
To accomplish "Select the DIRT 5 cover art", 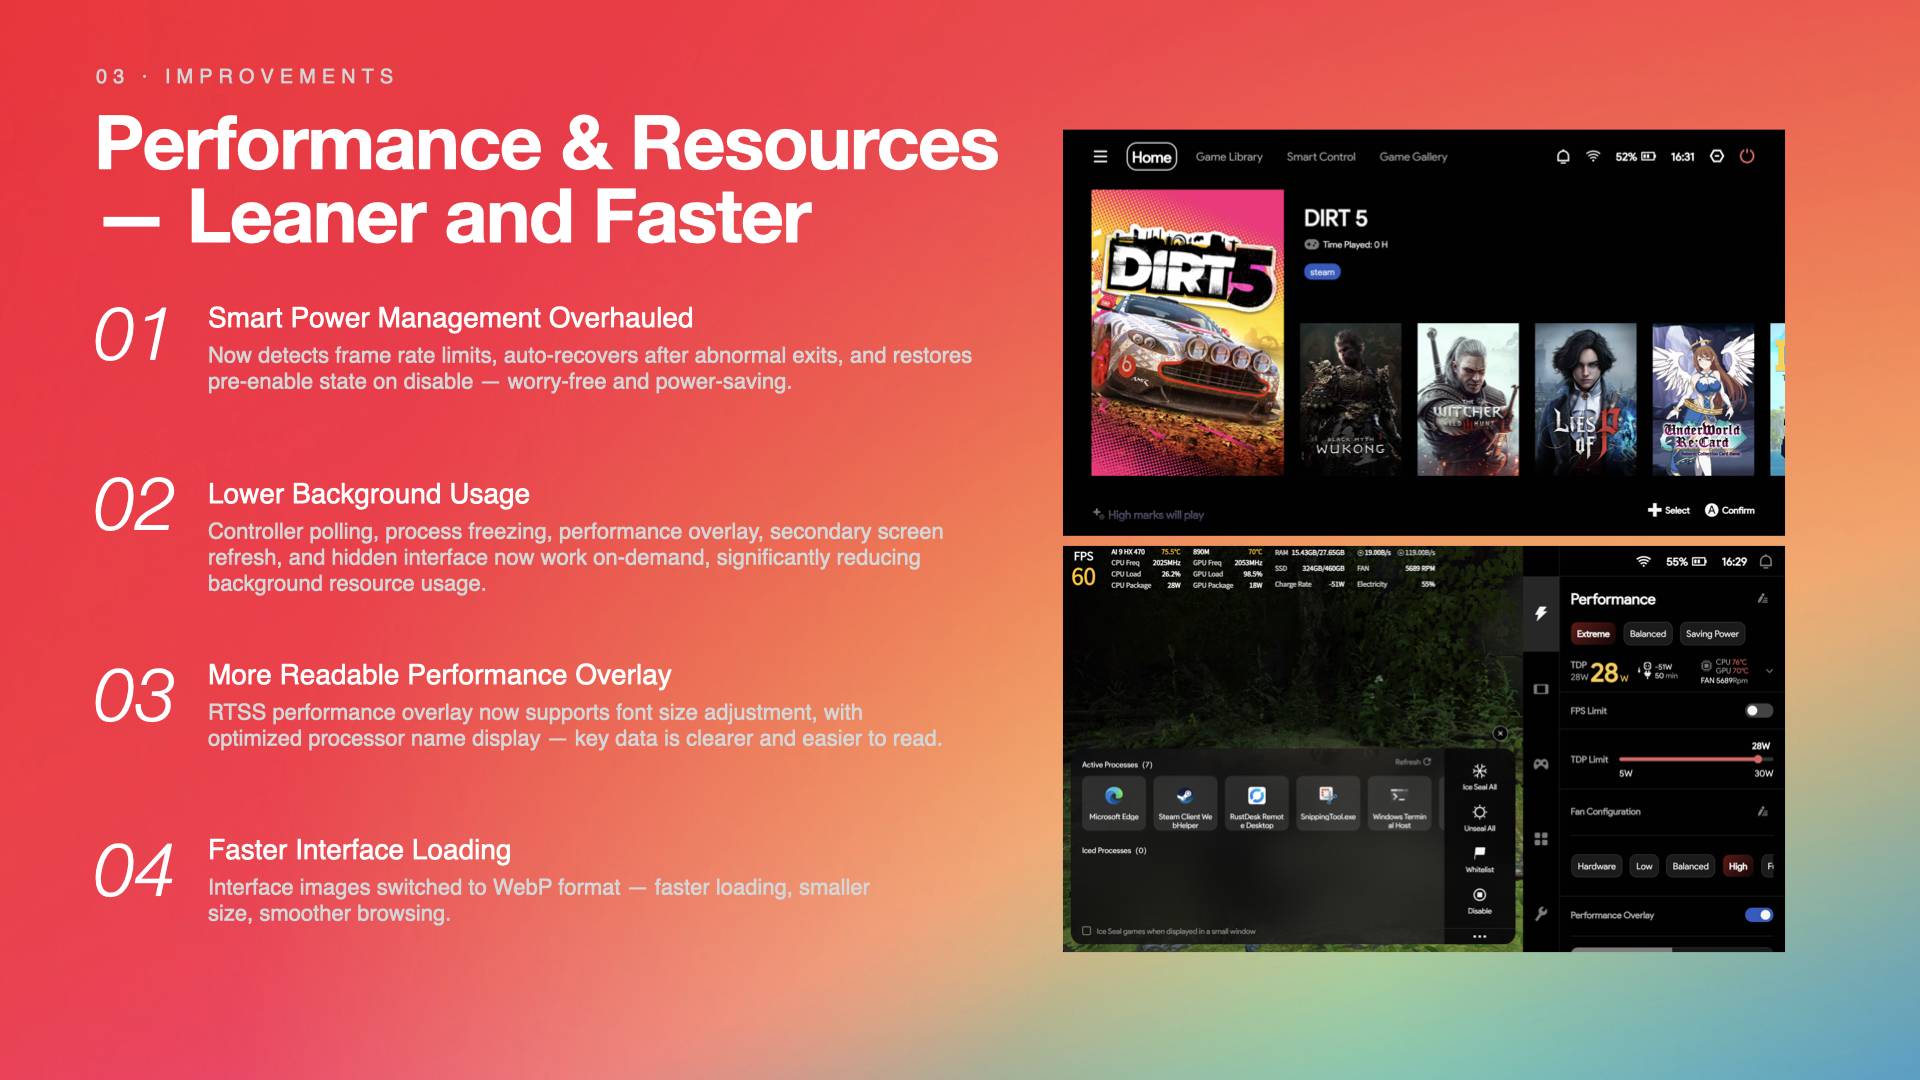I will point(1187,332).
